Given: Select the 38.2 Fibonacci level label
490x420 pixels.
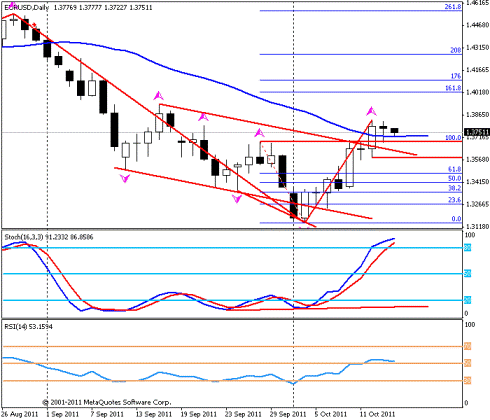Looking at the screenshot, I should tap(454, 188).
